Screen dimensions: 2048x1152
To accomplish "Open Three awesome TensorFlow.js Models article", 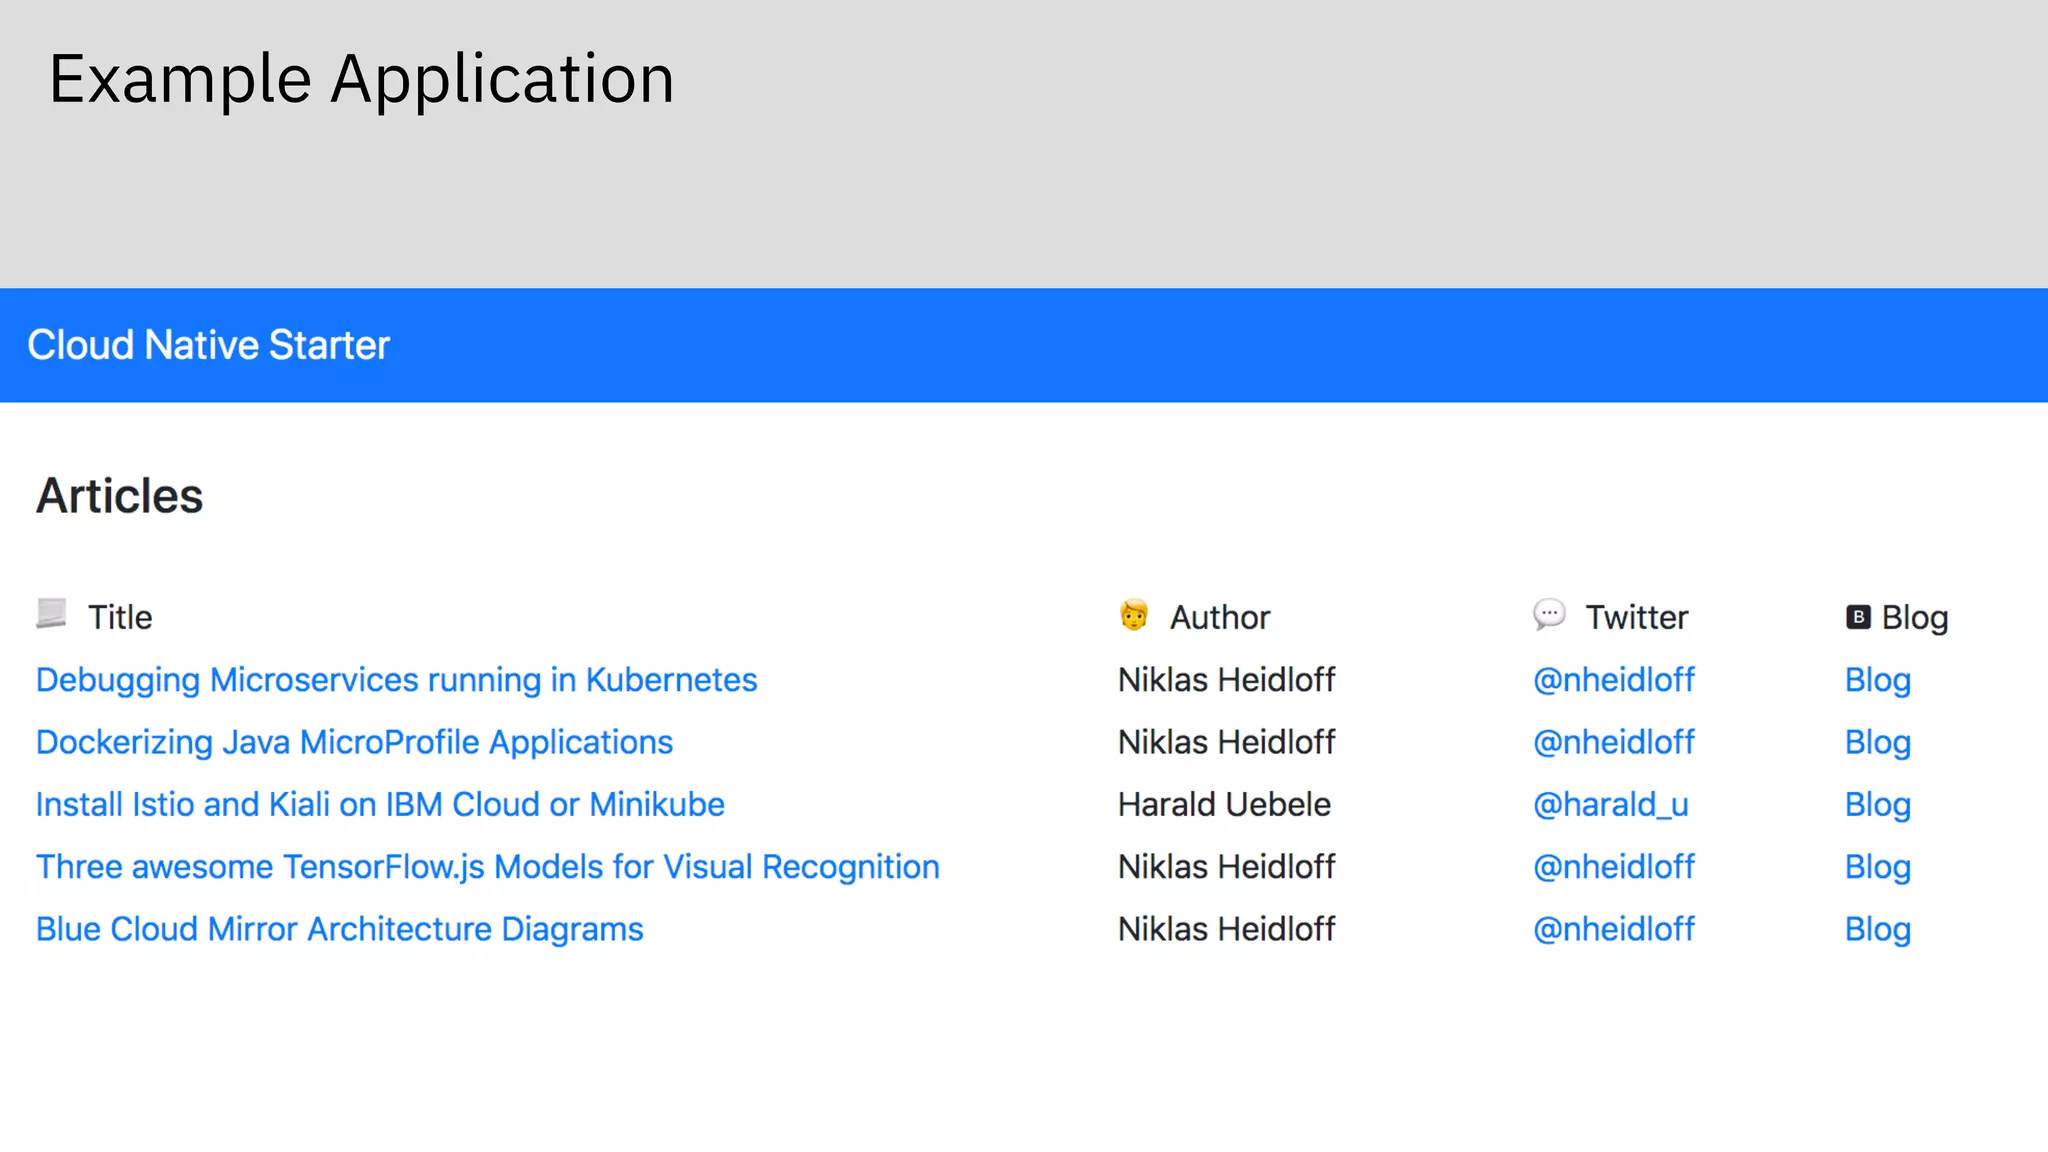I will pyautogui.click(x=488, y=867).
